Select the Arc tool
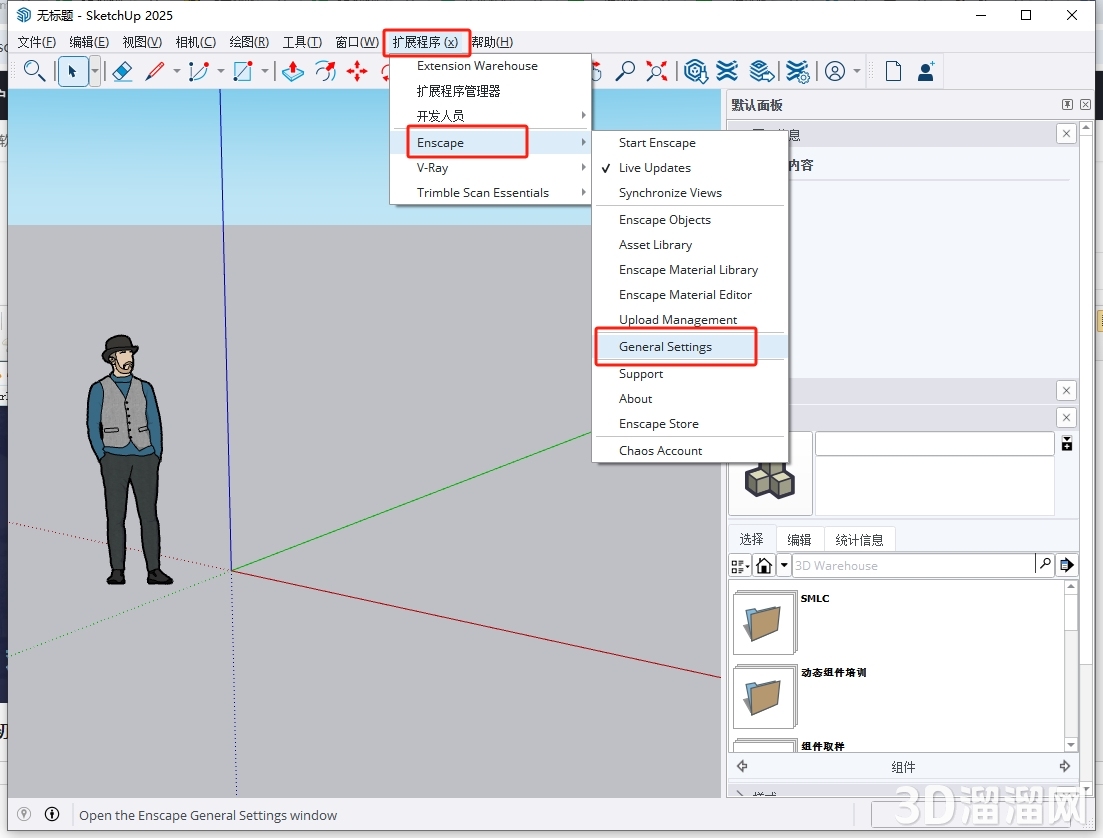Screen dimensions: 1103x838 tap(199, 71)
